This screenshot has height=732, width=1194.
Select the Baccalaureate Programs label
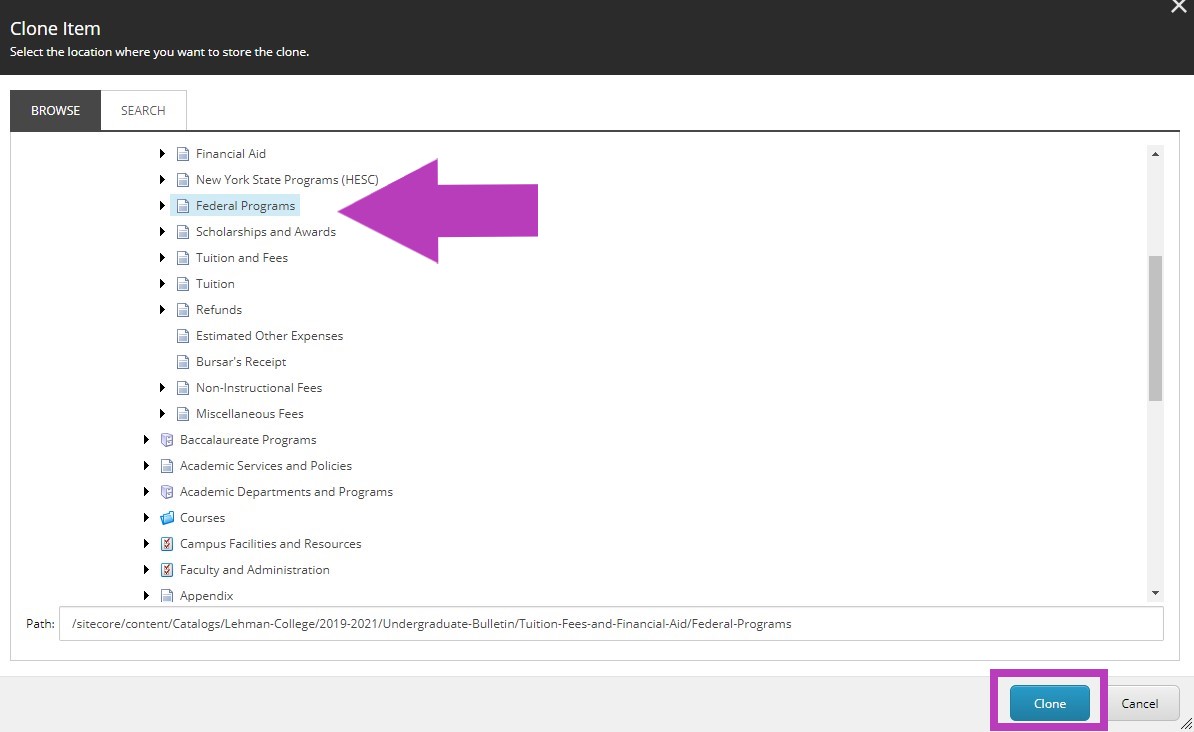(248, 440)
